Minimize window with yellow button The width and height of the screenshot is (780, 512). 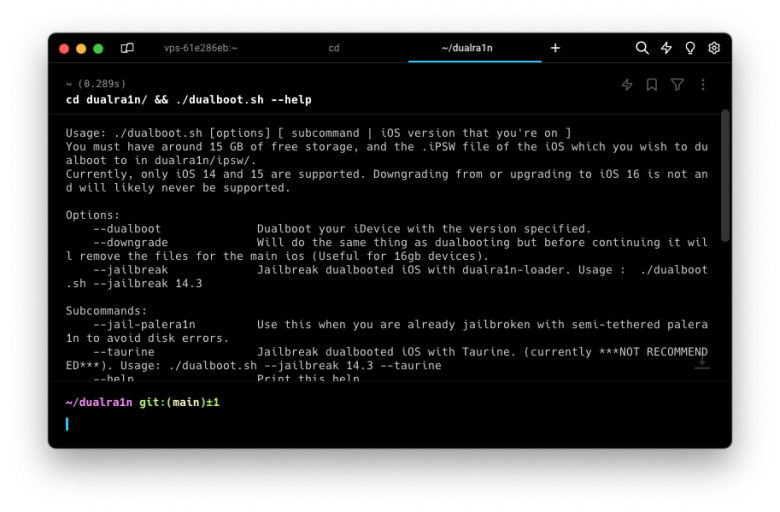click(x=81, y=48)
